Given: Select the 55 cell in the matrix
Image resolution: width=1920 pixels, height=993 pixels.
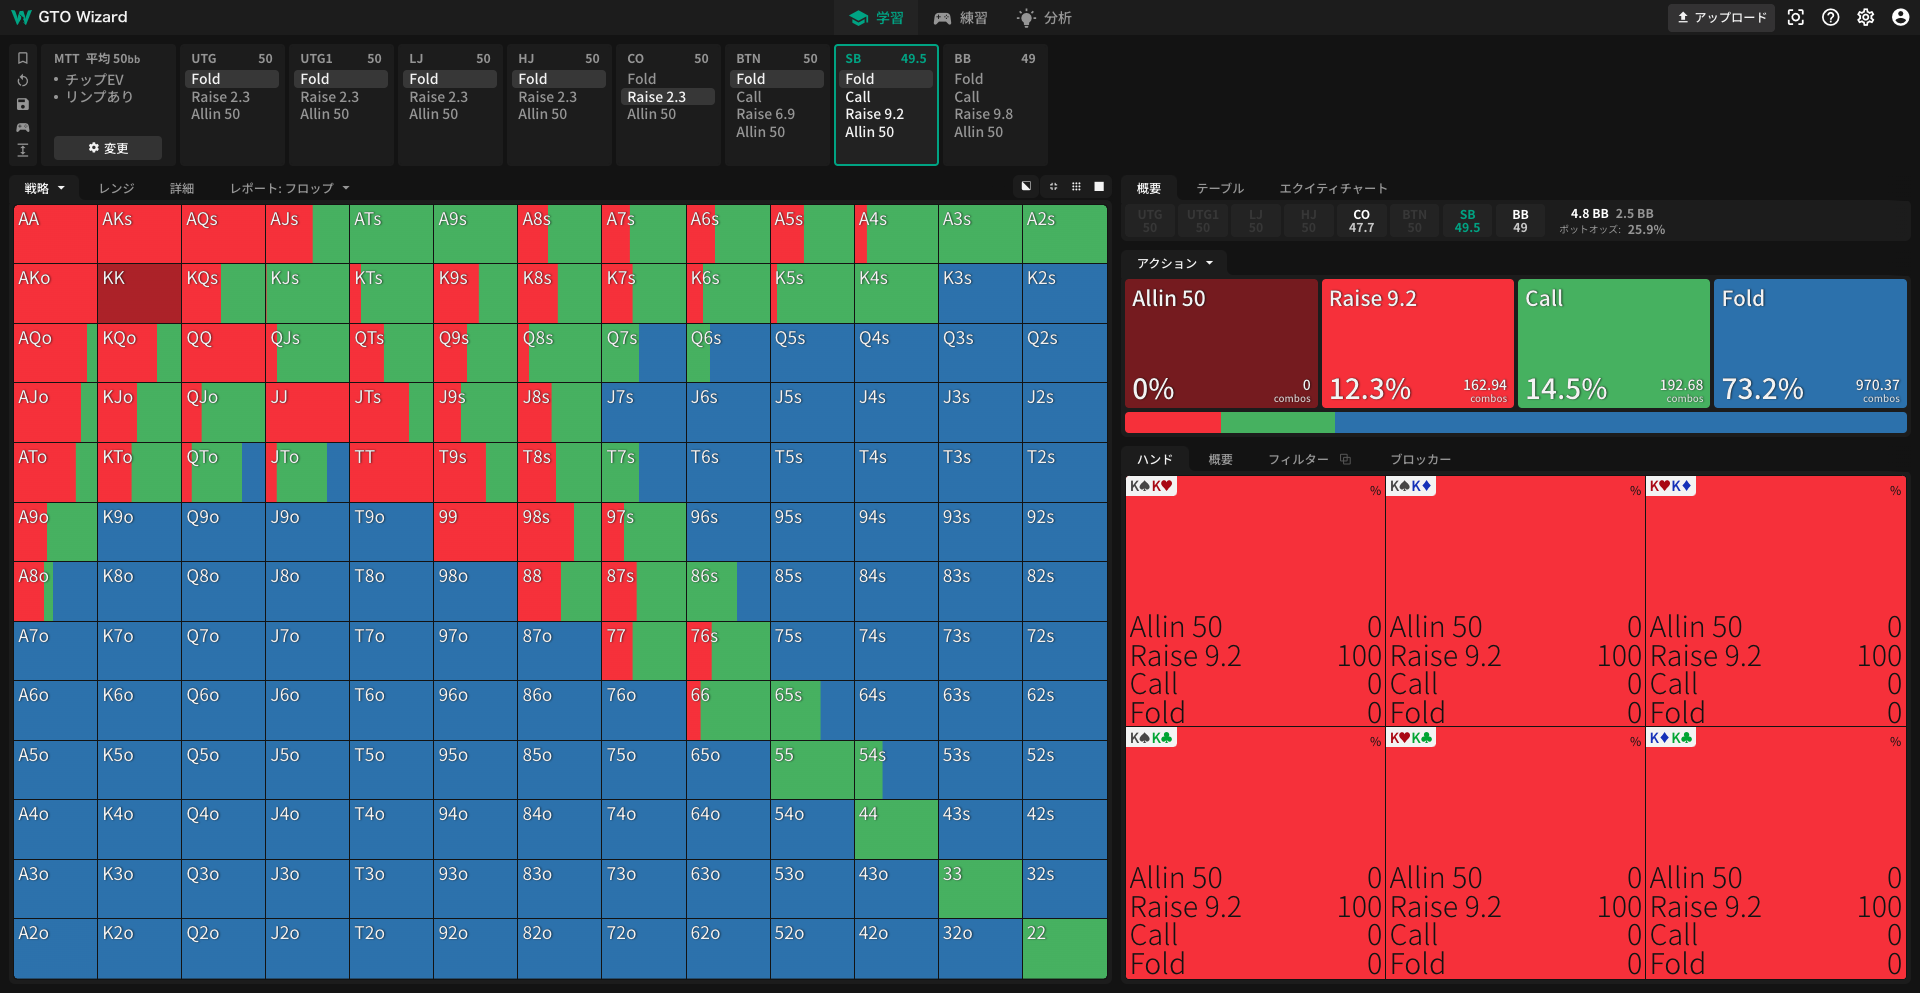Looking at the screenshot, I should coord(812,769).
